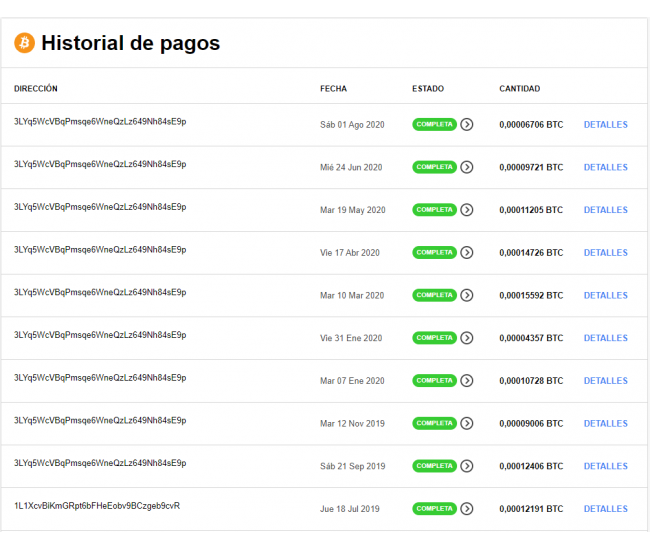
Task: Click the date Mar 19 May 2020
Action: pos(352,210)
